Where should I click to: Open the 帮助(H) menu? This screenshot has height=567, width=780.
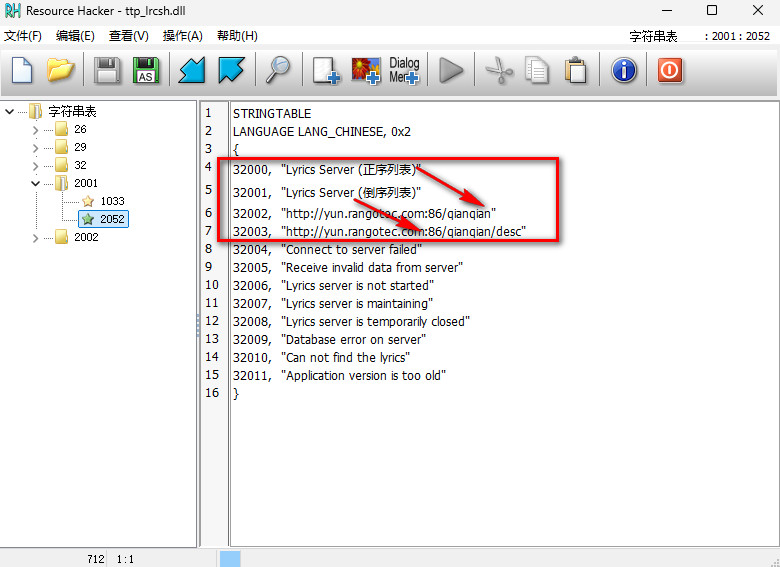tap(237, 36)
